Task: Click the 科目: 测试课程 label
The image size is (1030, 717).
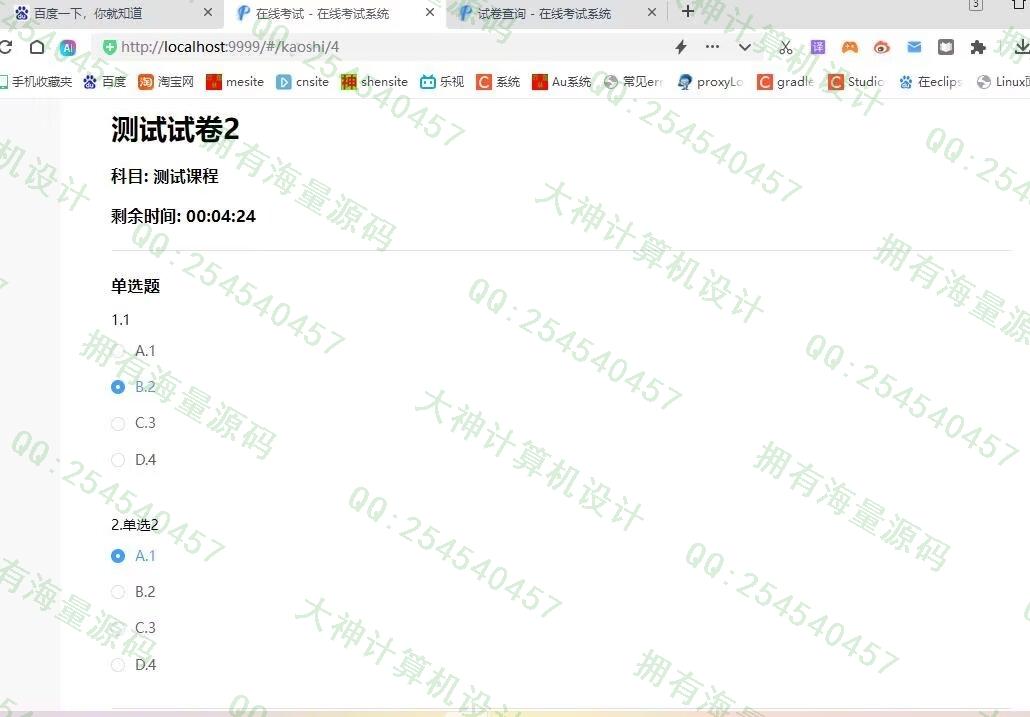Action: point(164,176)
